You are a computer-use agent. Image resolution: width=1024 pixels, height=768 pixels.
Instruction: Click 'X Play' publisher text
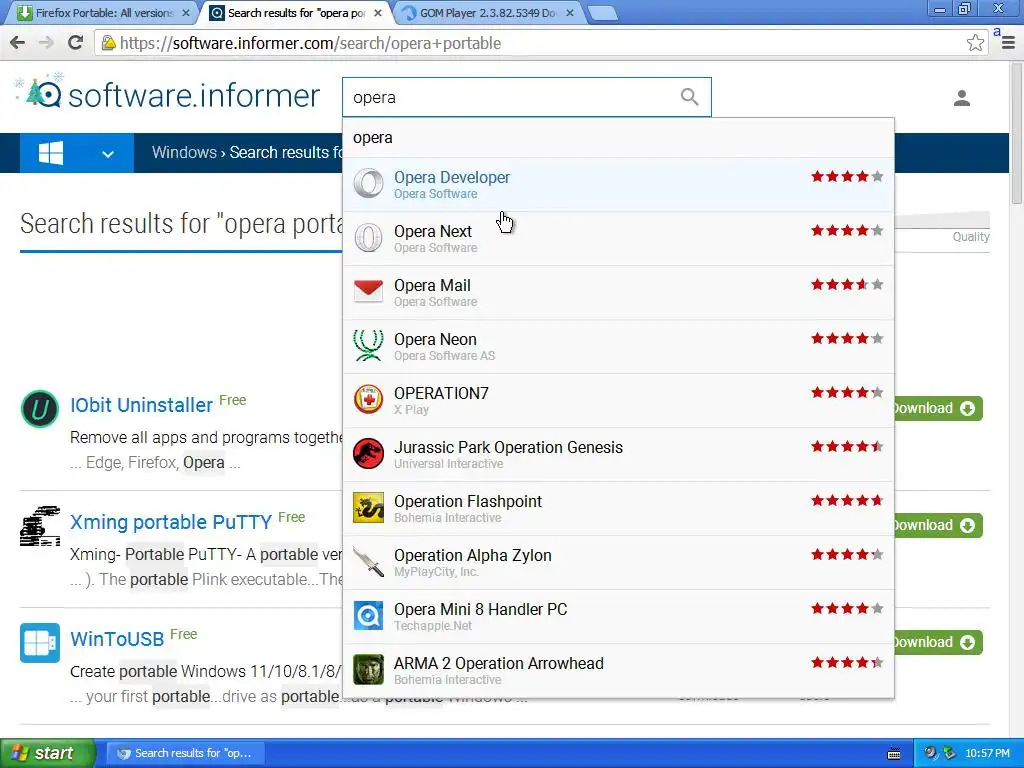pos(411,409)
